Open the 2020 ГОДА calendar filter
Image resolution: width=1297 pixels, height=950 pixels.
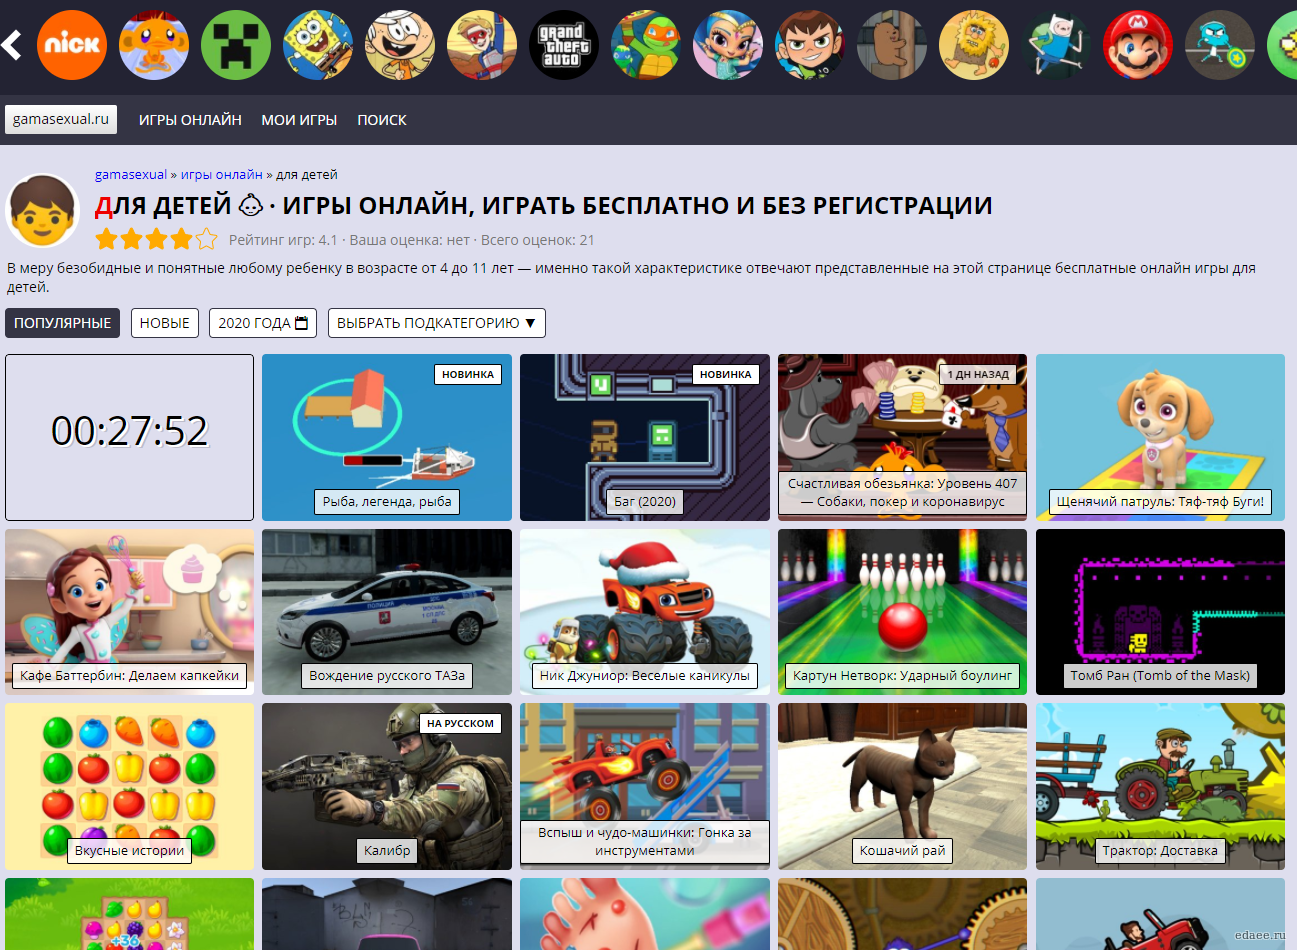(263, 323)
